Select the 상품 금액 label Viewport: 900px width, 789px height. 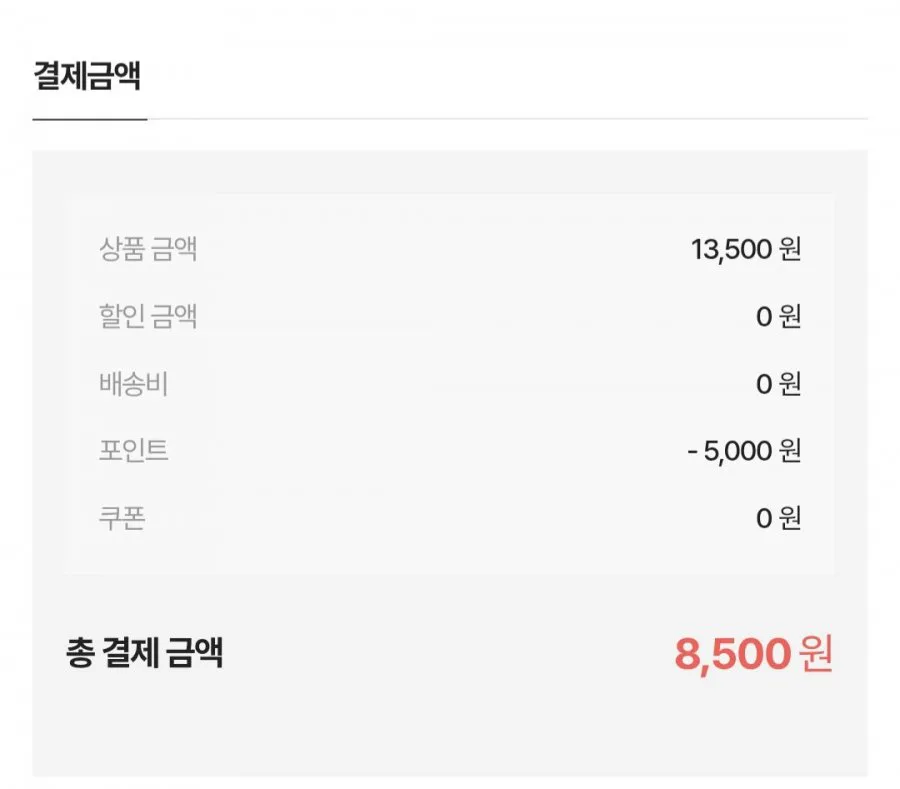(x=148, y=249)
